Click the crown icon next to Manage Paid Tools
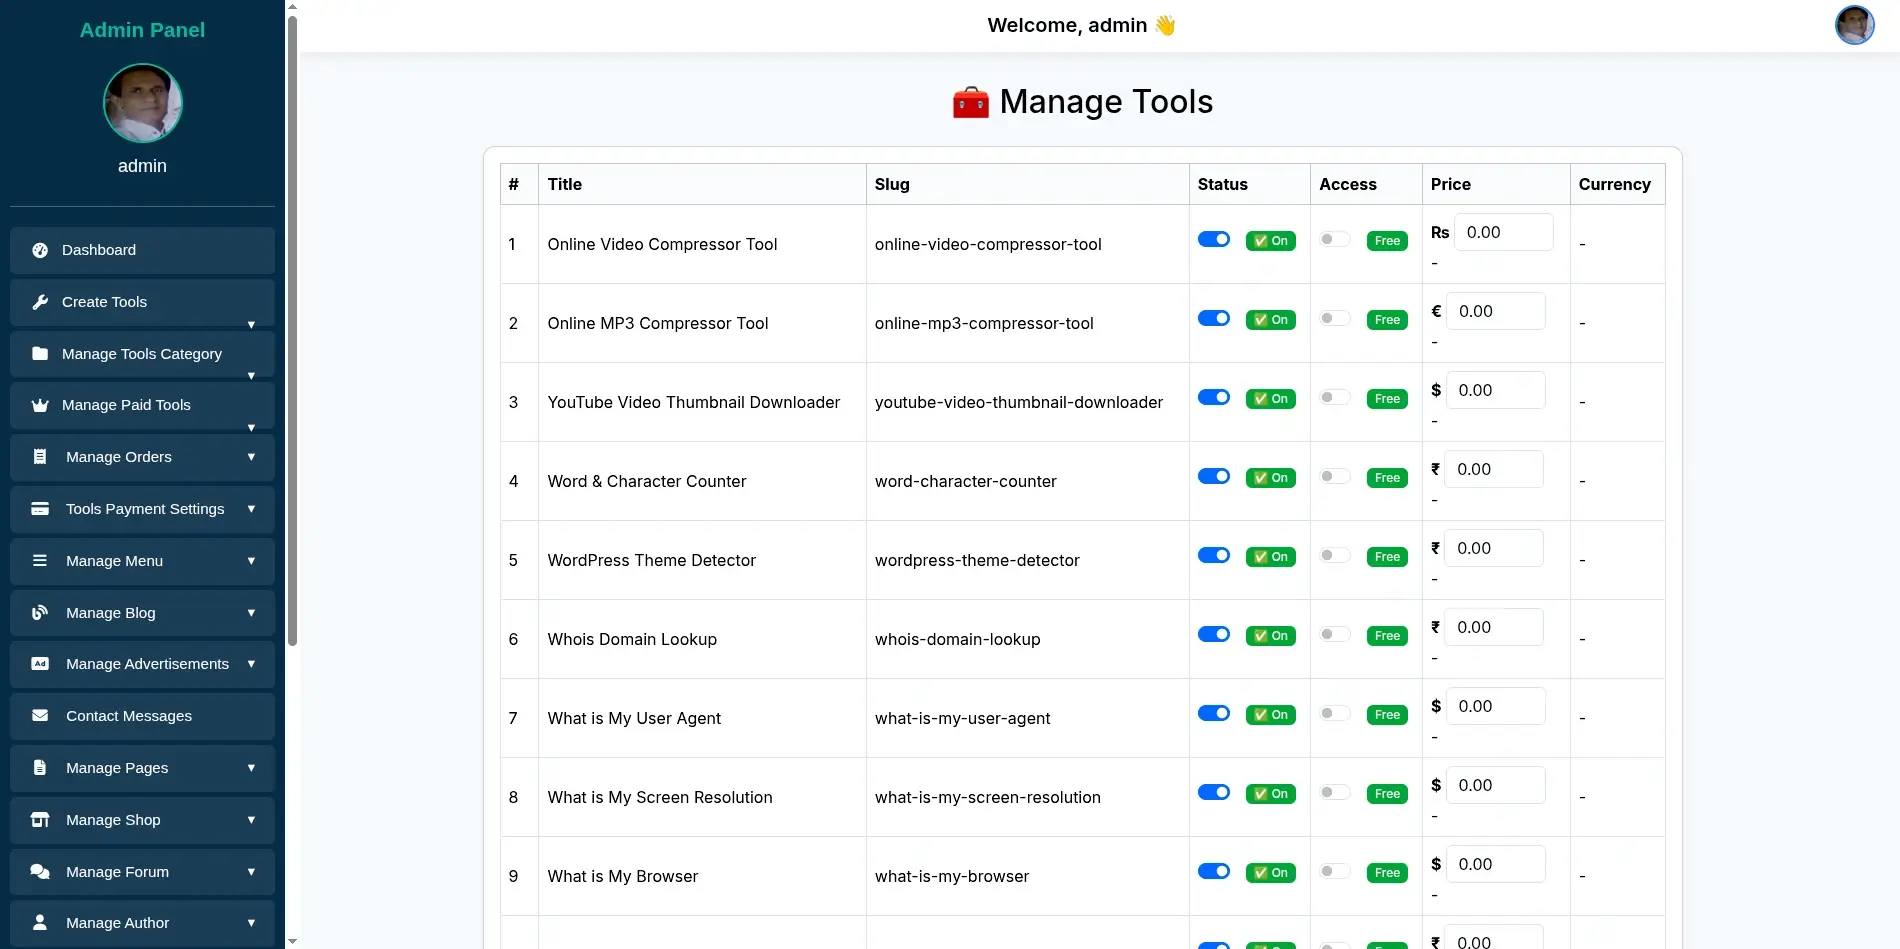The image size is (1900, 949). [40, 405]
